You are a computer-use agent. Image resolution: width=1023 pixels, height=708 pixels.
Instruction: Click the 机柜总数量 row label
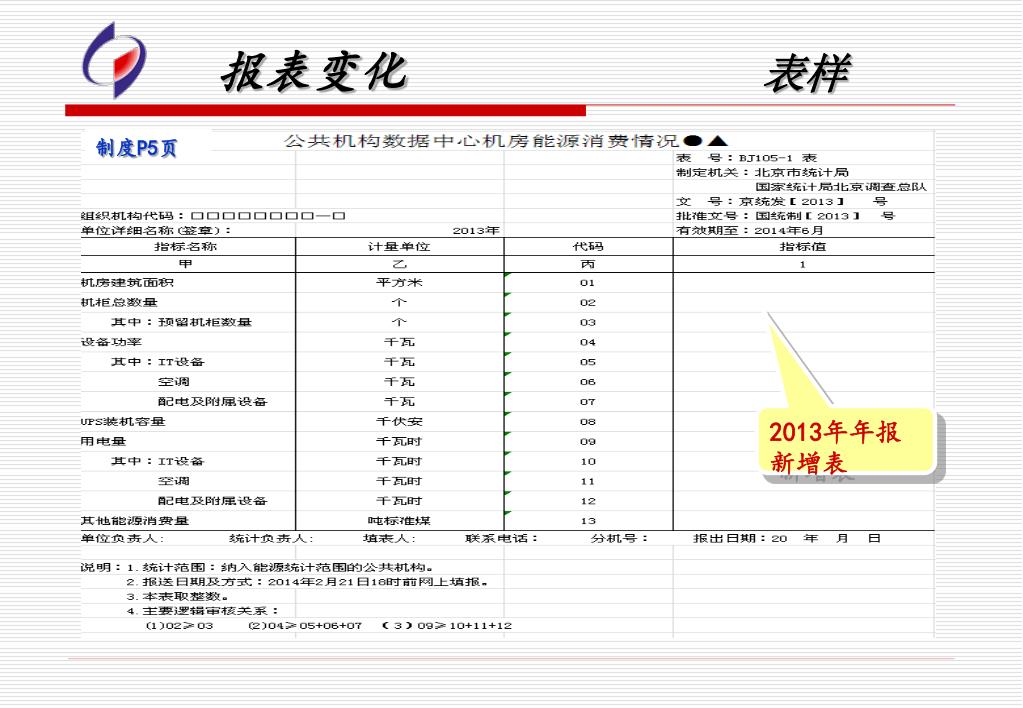click(x=119, y=302)
